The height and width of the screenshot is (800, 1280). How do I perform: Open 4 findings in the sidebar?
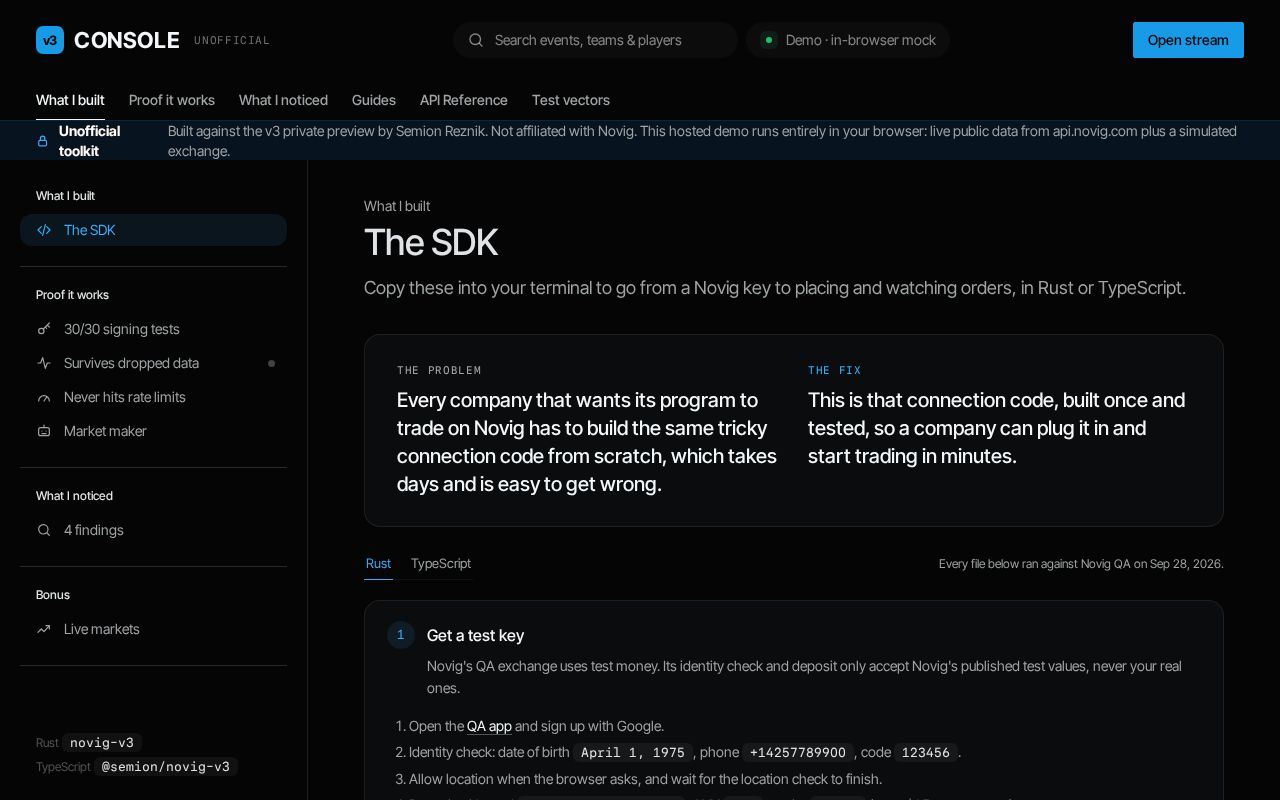(153, 530)
